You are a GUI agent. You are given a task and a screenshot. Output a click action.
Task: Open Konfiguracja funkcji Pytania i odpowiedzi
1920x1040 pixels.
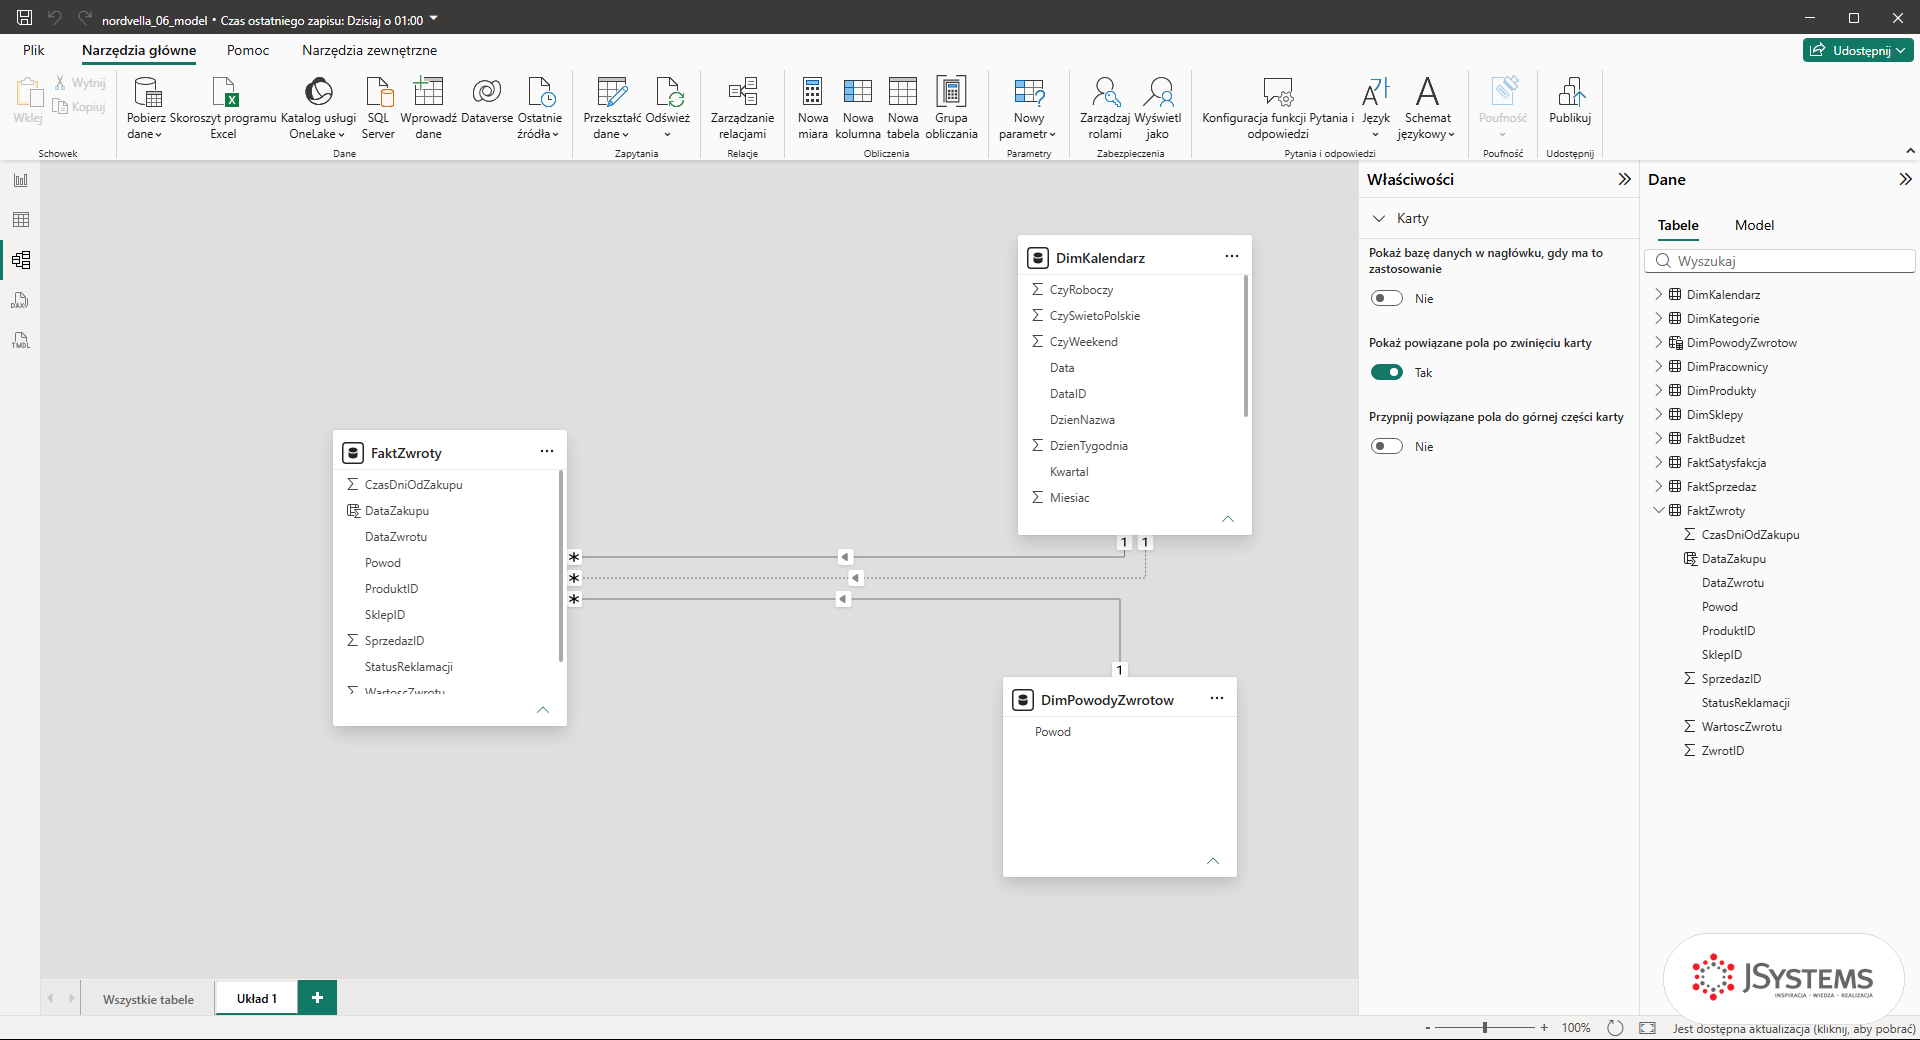click(x=1278, y=108)
